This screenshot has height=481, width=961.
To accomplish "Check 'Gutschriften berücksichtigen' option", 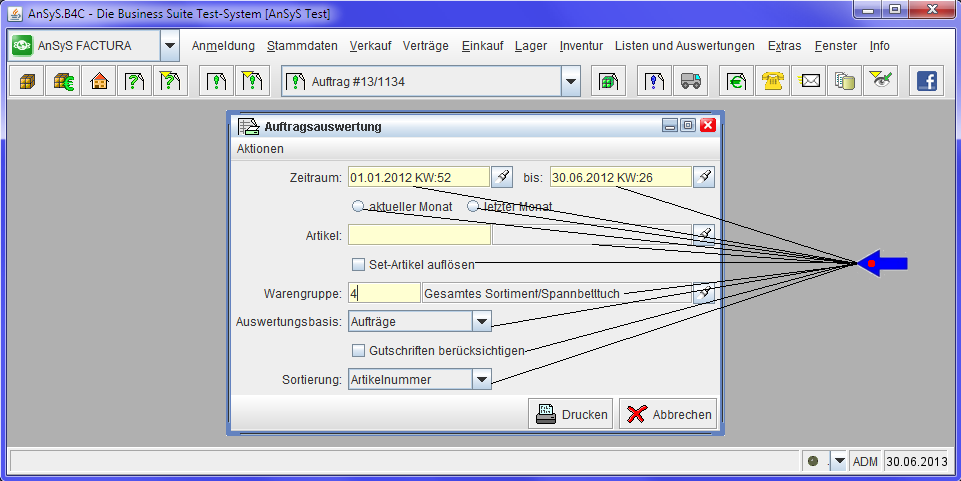I will (359, 350).
